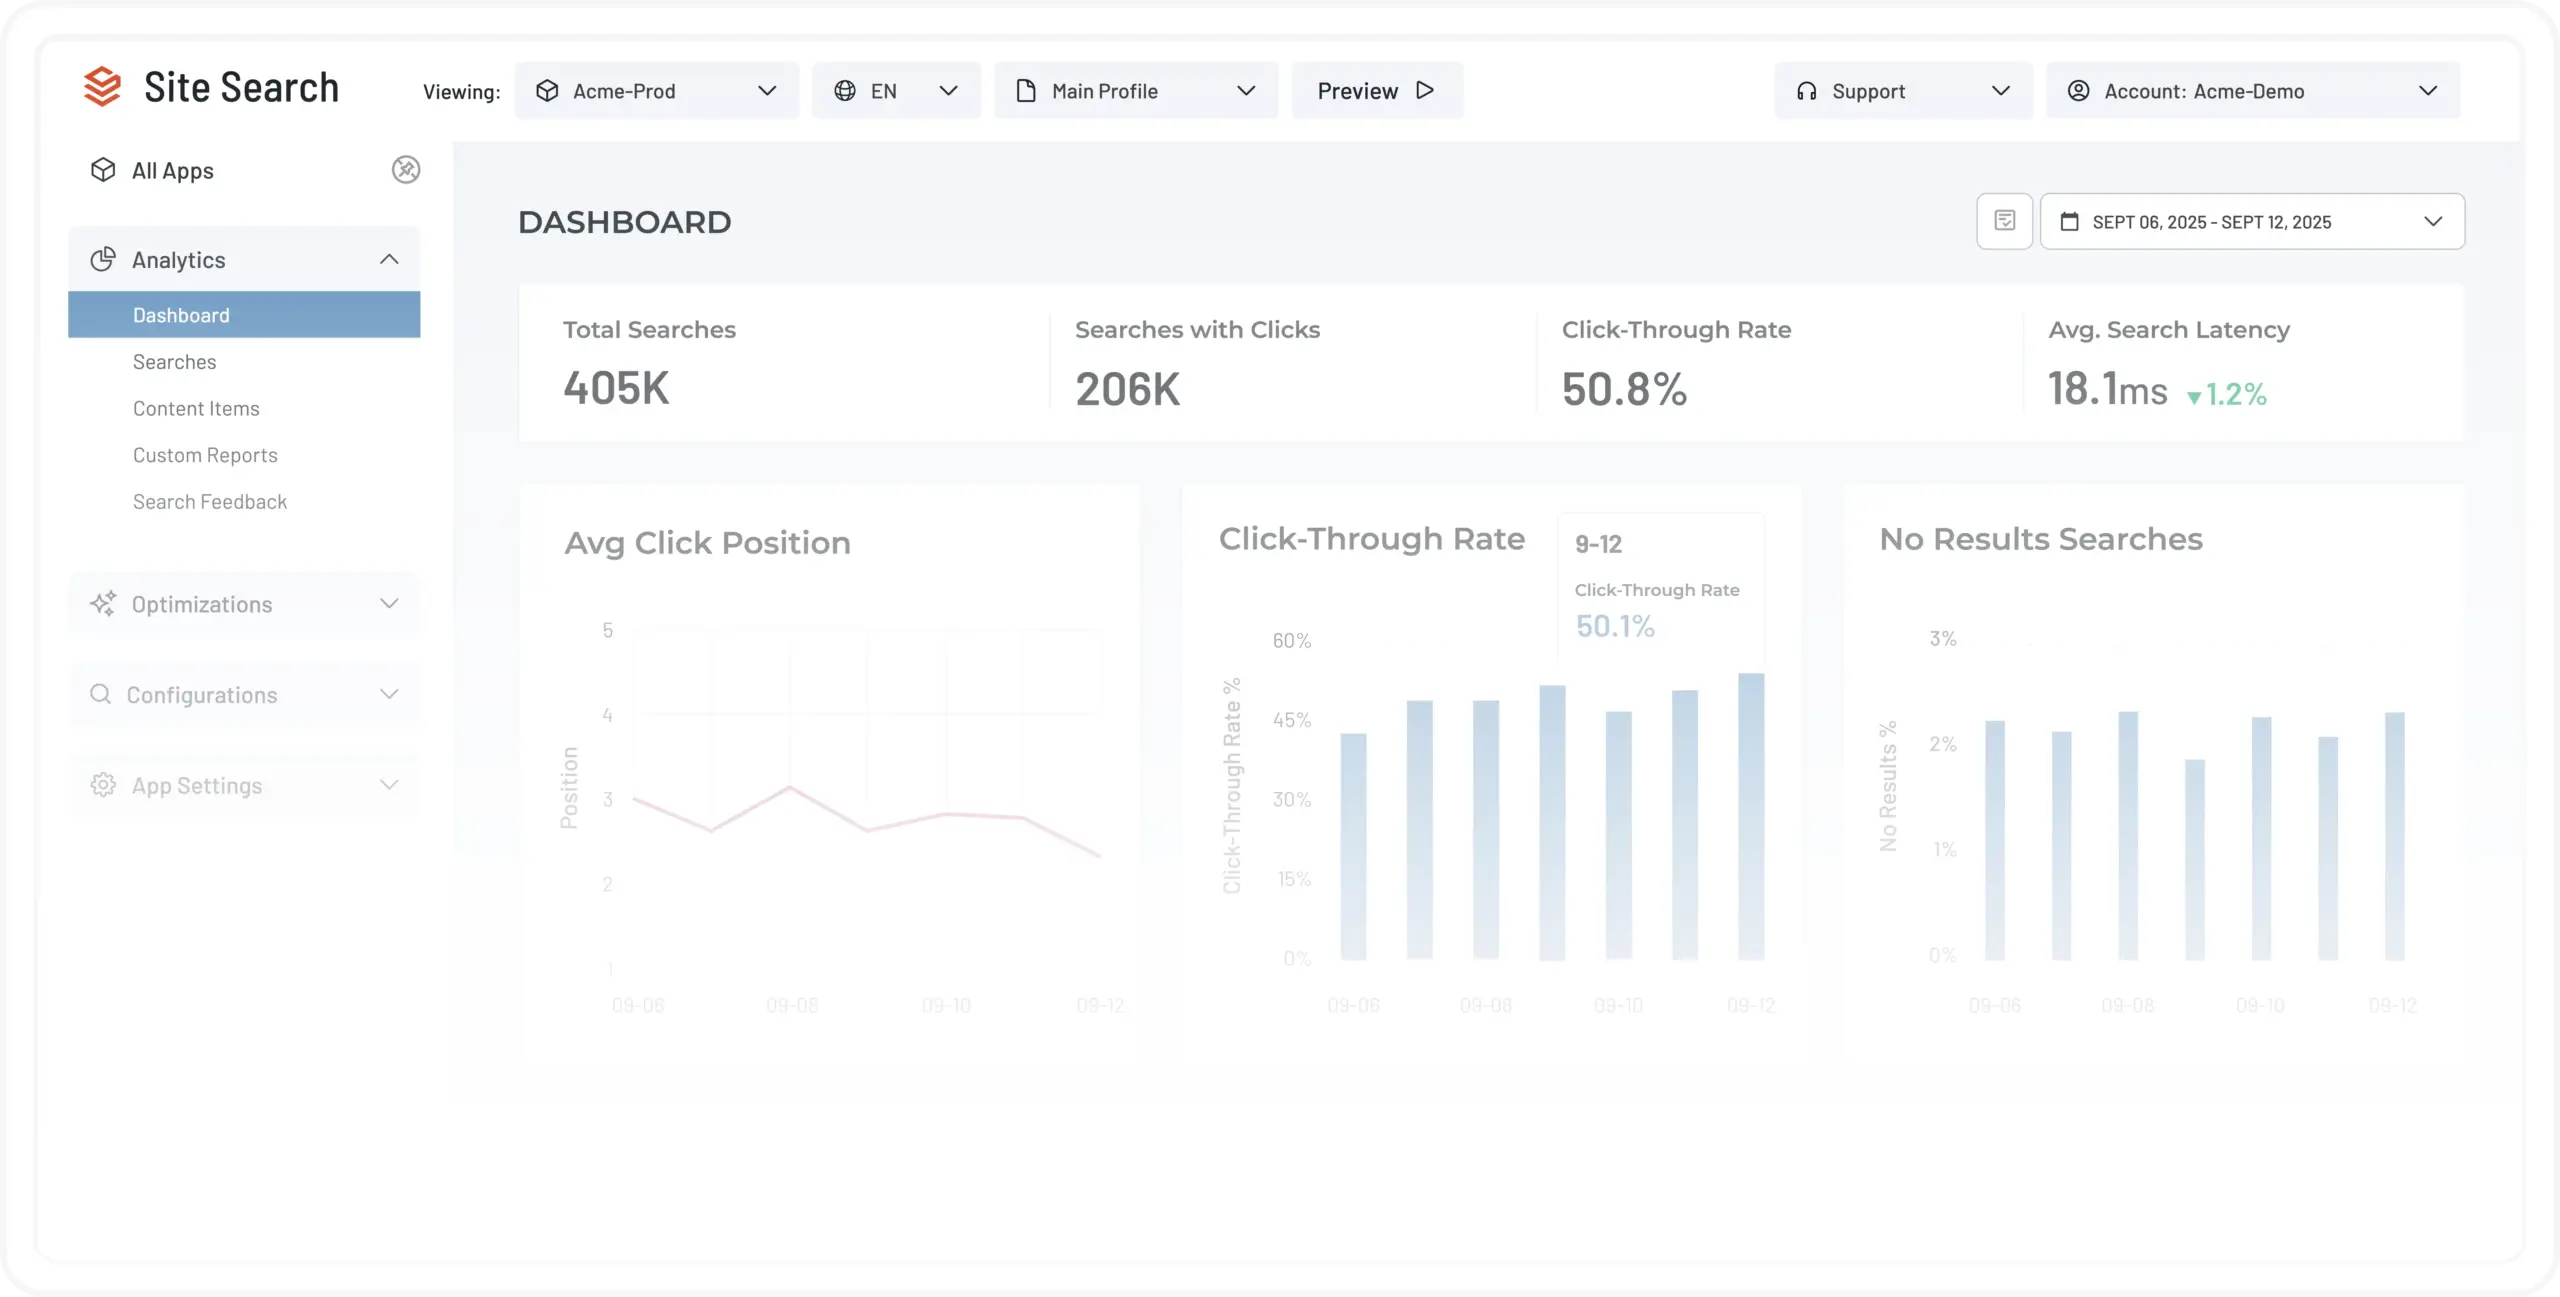The image size is (2560, 1297).
Task: Select Search Feedback in sidebar
Action: pyautogui.click(x=210, y=502)
